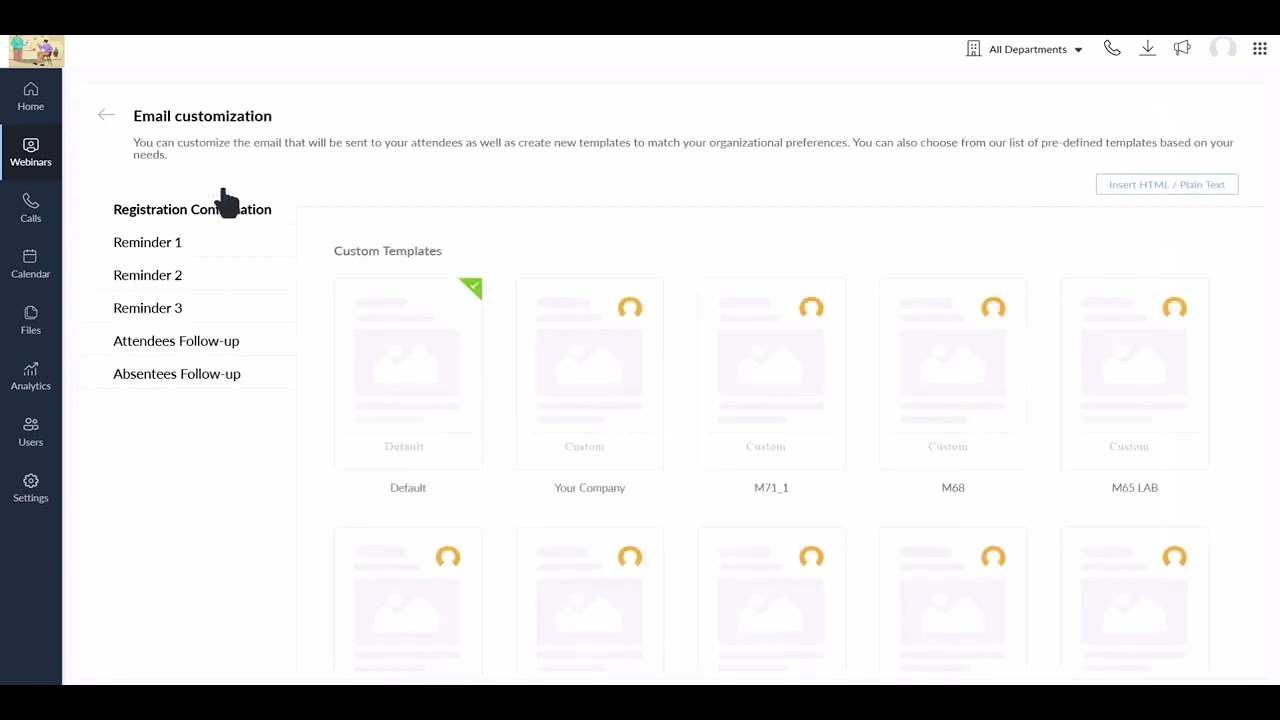Screen dimensions: 1280x720
Task: Select the M68 template thumbnail
Action: coord(953,373)
